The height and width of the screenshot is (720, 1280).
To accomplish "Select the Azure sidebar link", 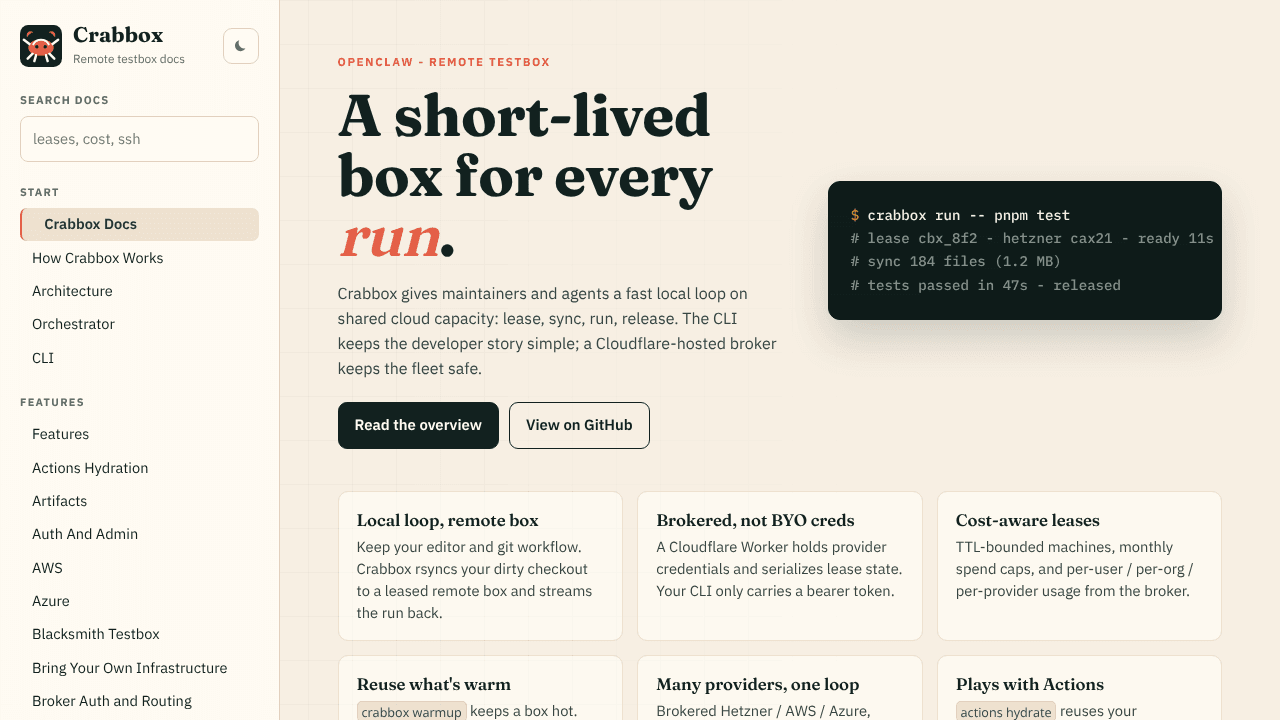I will [x=139, y=601].
